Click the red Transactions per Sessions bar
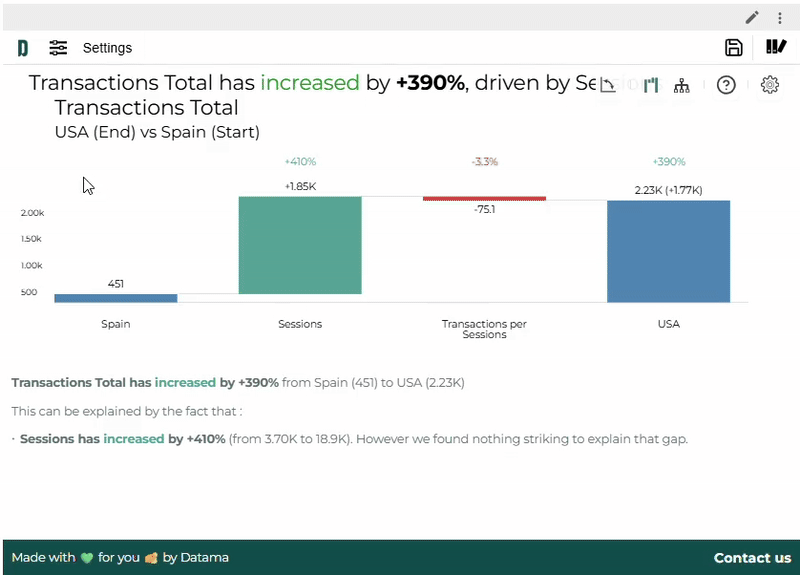Image resolution: width=800 pixels, height=575 pixels. point(484,199)
